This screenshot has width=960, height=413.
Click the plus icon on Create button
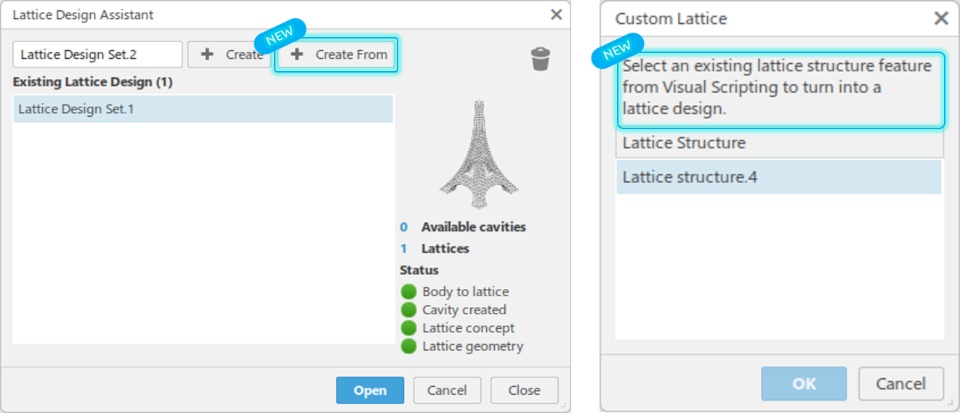pos(208,54)
